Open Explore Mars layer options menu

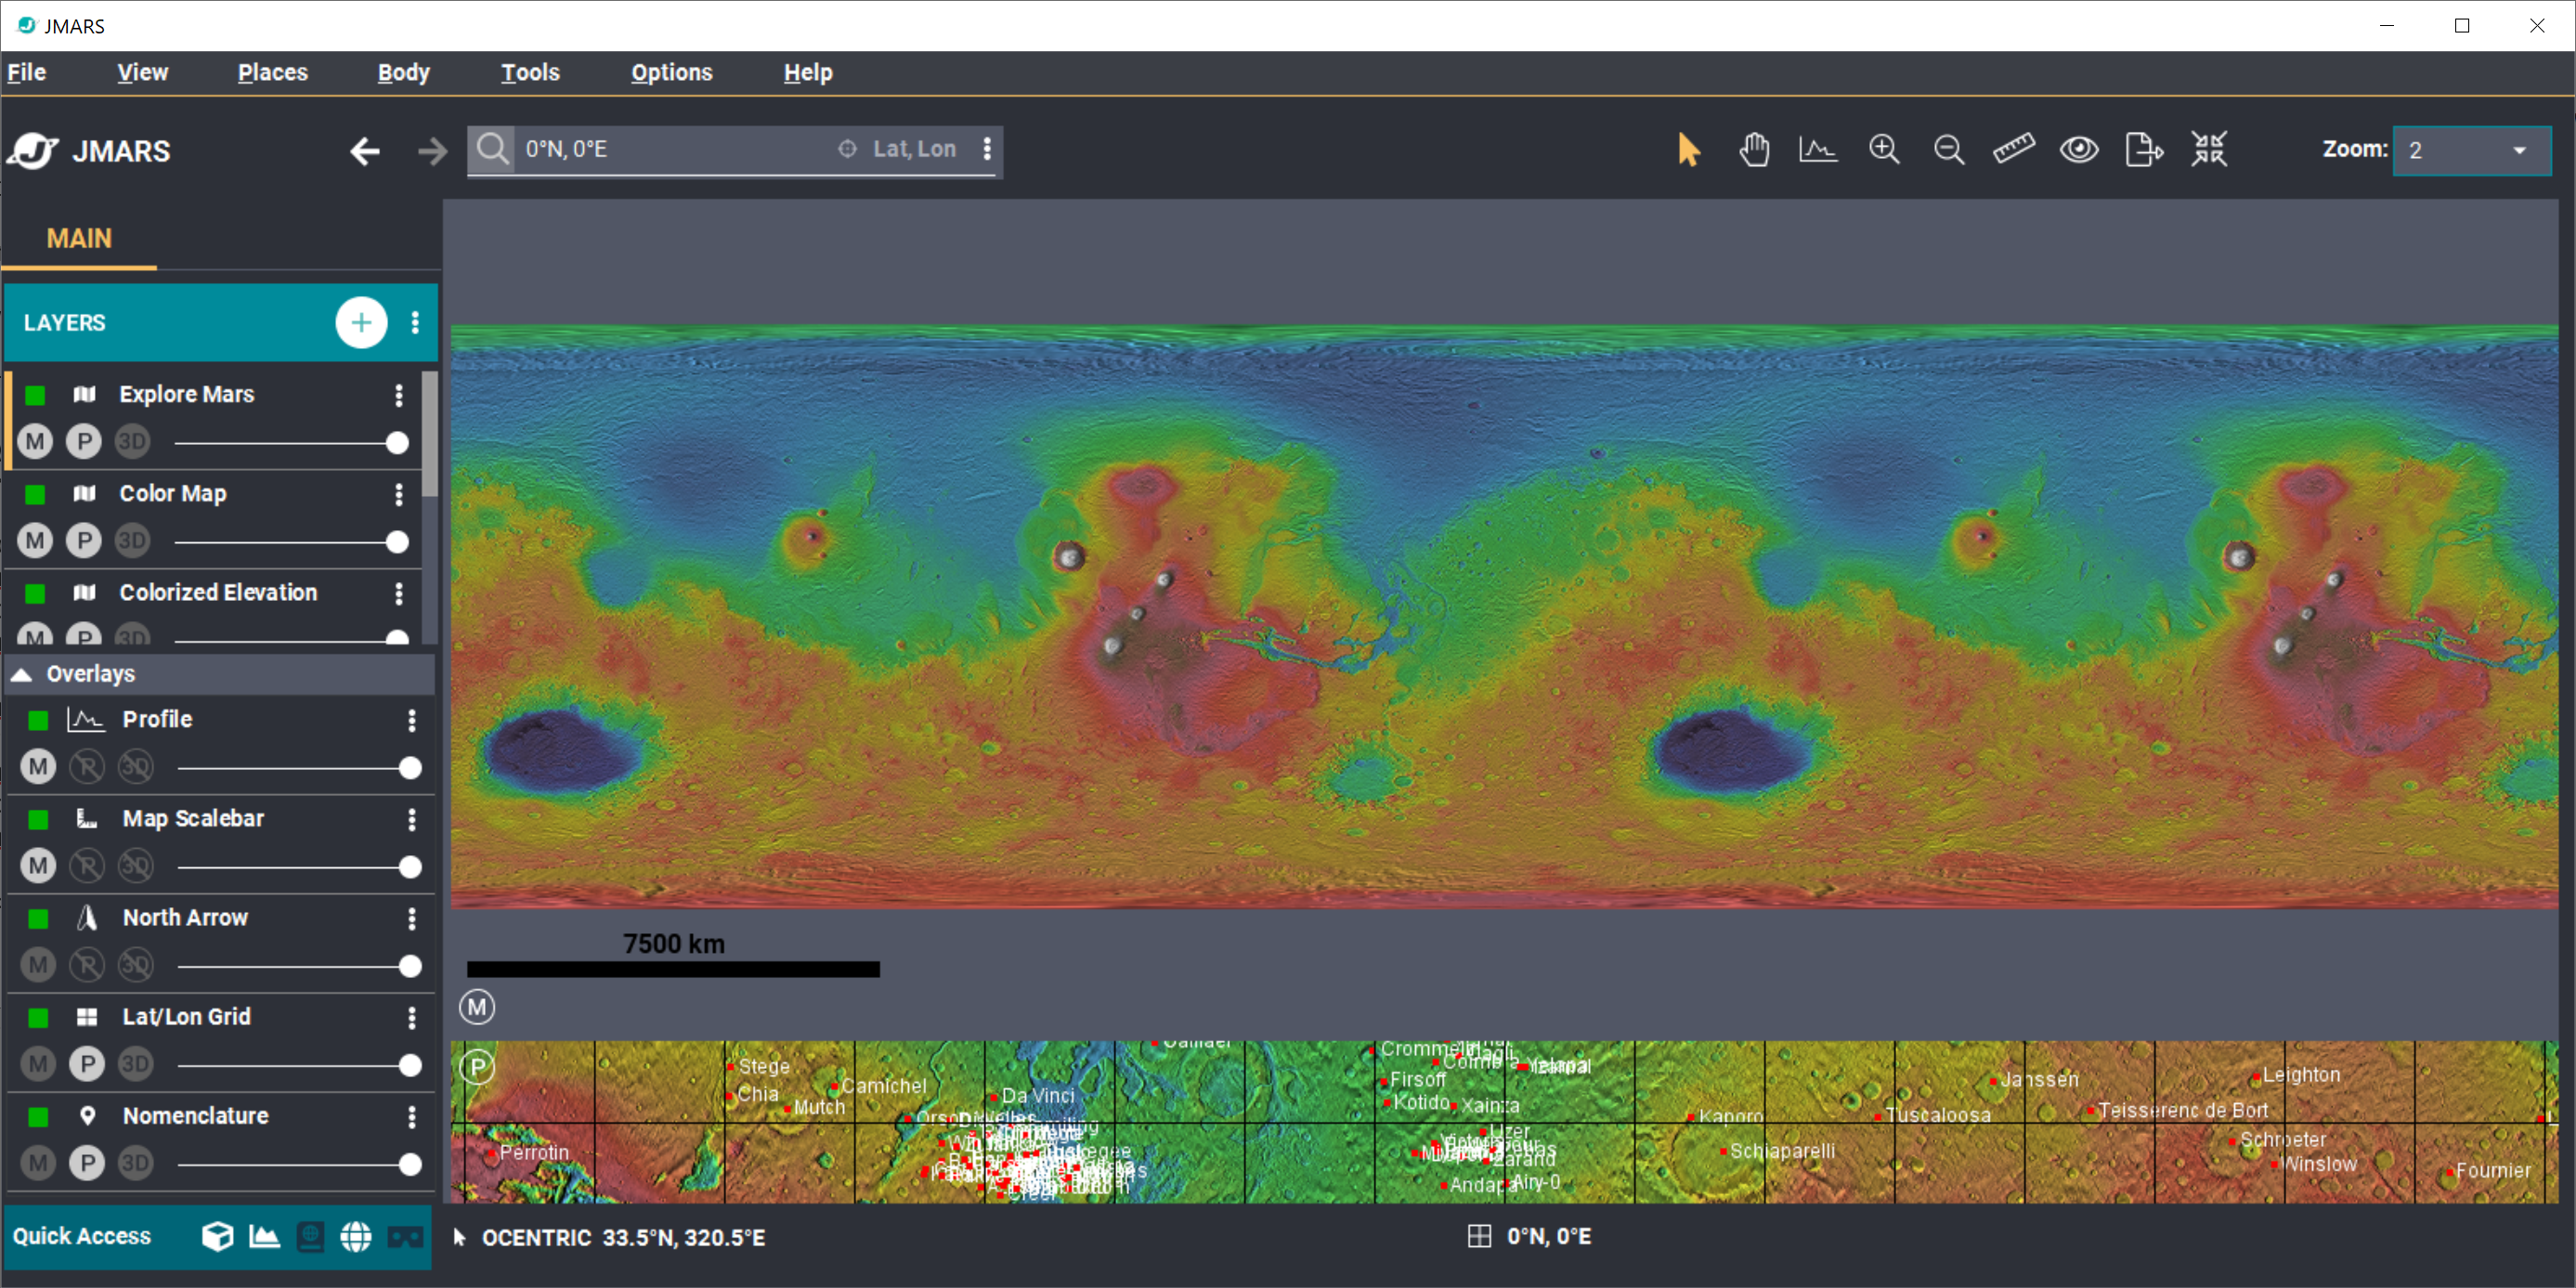[399, 395]
